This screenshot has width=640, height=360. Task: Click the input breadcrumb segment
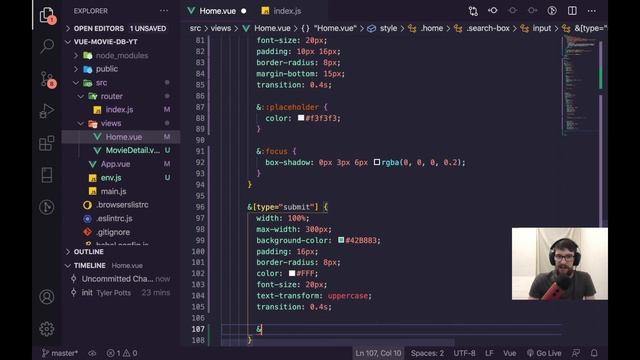click(542, 28)
